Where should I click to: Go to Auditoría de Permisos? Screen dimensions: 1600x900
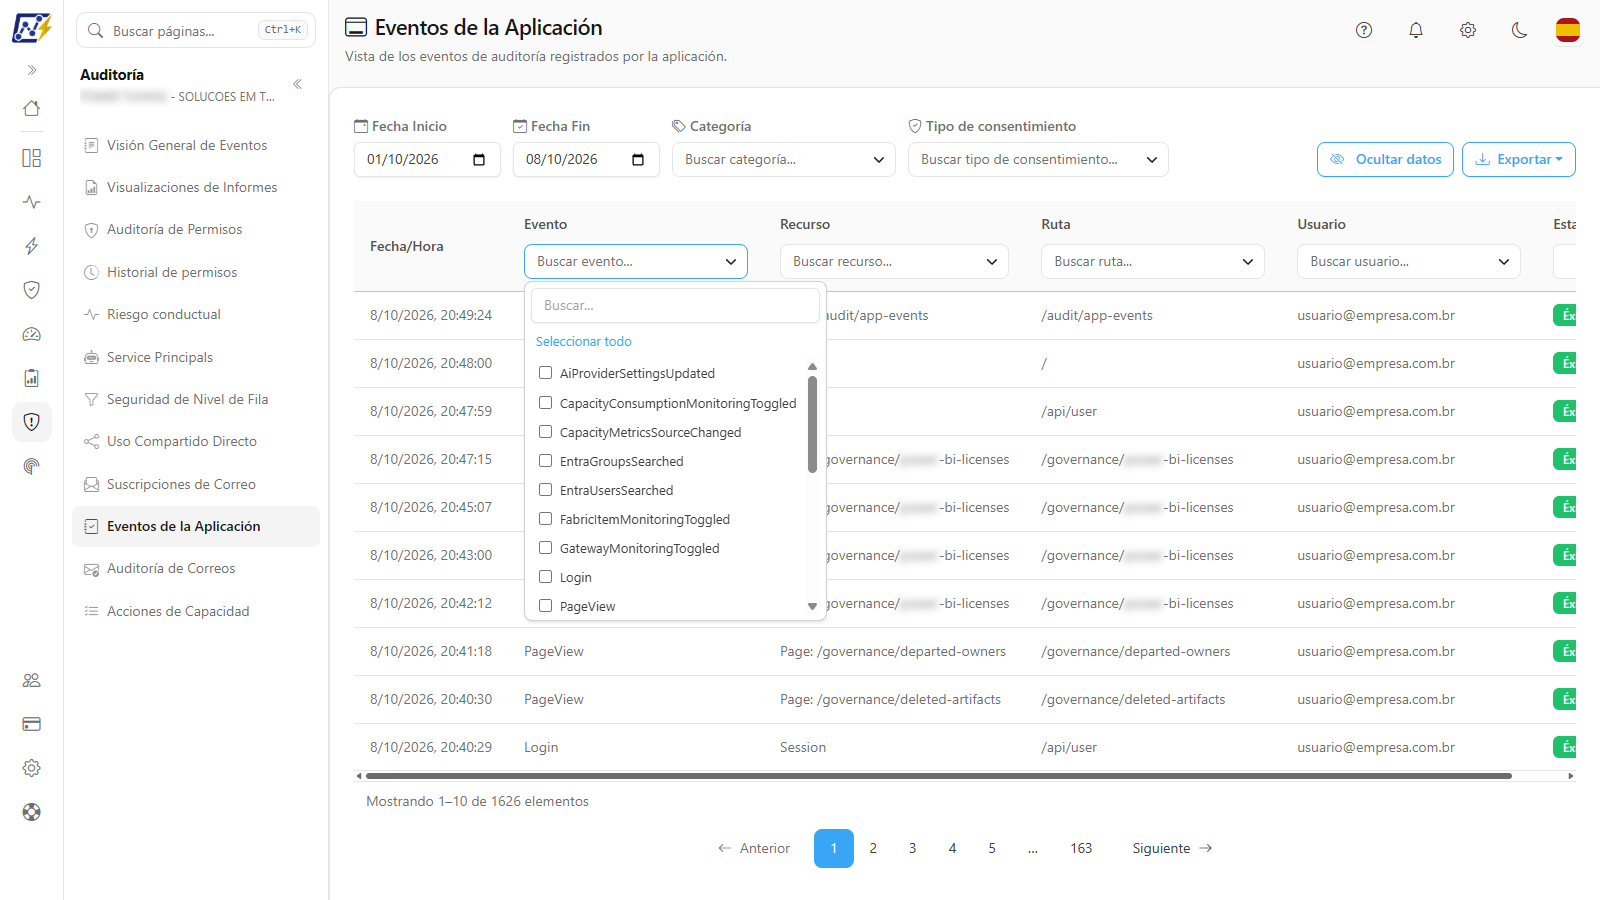(x=196, y=230)
